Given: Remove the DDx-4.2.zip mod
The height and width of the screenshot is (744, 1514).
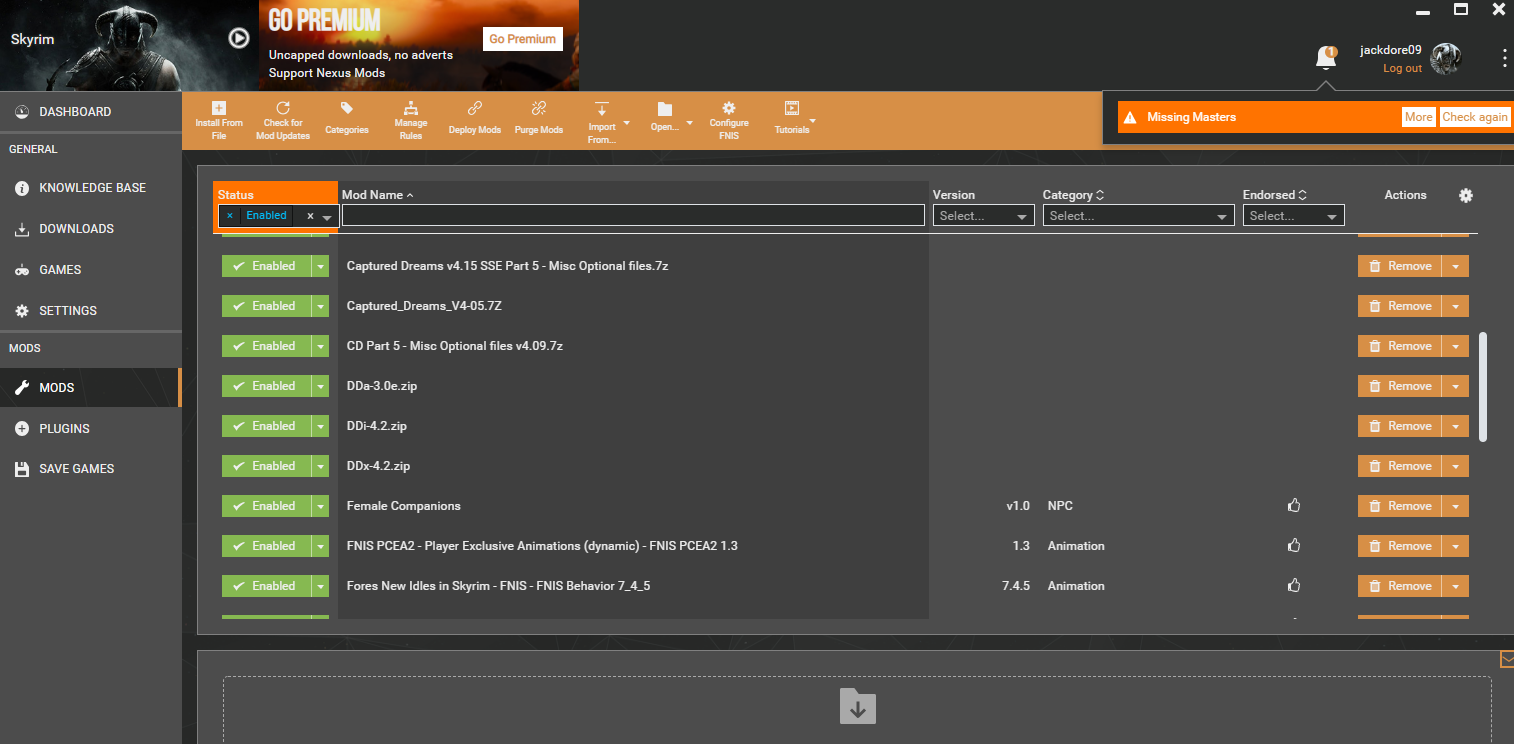Looking at the screenshot, I should [x=1399, y=466].
